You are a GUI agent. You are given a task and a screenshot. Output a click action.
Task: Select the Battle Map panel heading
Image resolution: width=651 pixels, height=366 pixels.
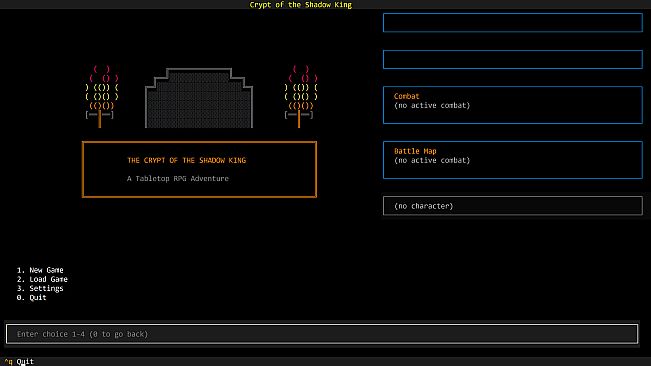point(415,151)
